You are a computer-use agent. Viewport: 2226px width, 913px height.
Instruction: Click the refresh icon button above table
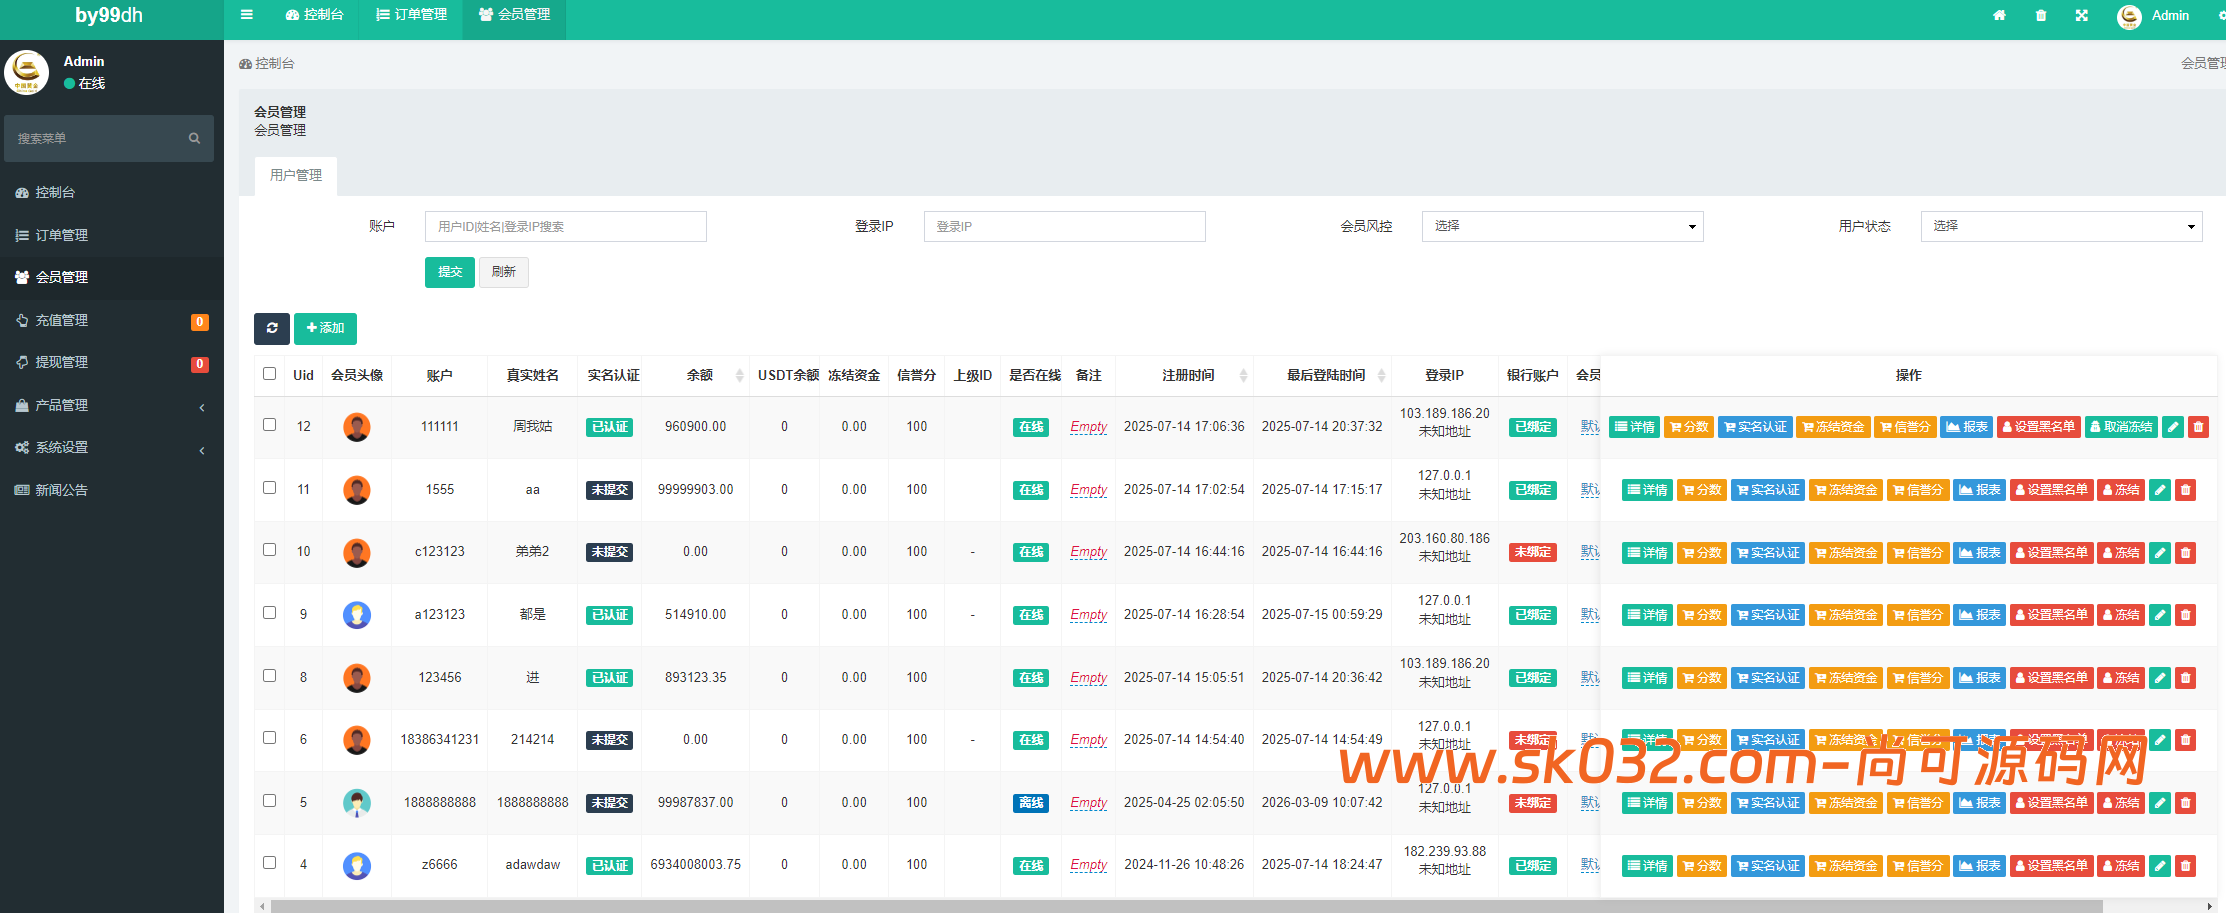272,328
